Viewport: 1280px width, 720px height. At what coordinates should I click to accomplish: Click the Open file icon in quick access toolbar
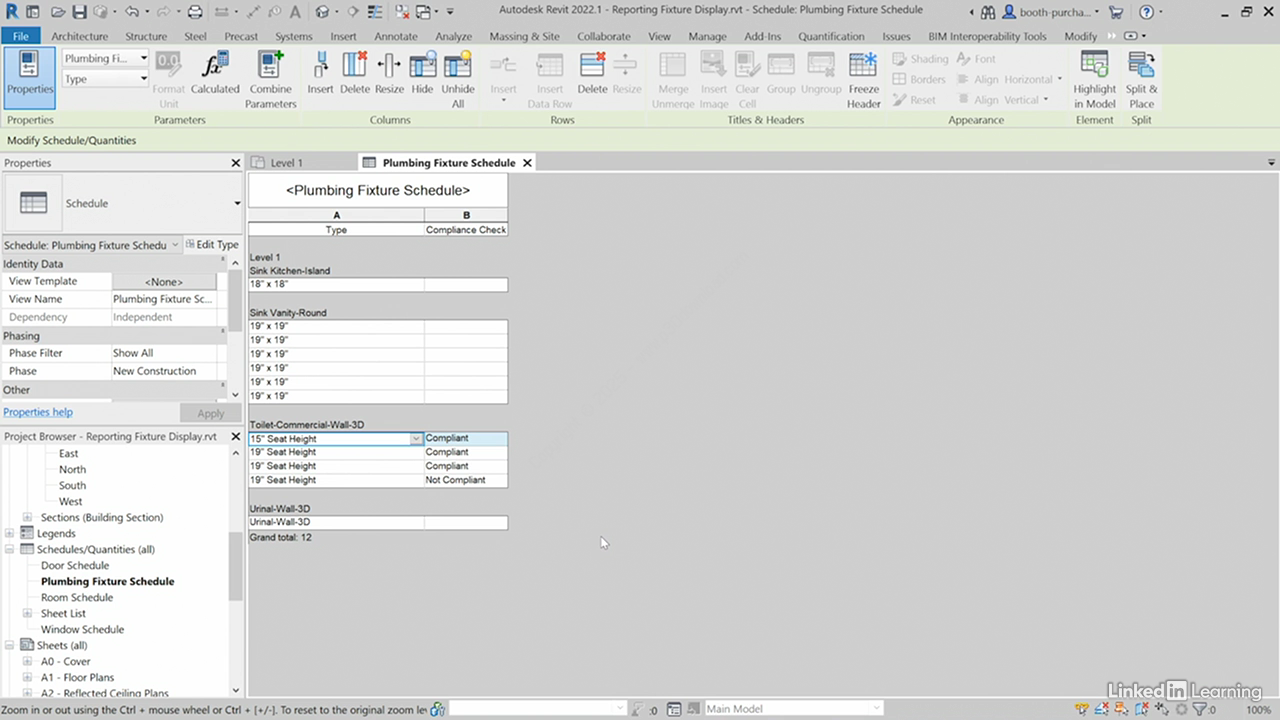[59, 12]
